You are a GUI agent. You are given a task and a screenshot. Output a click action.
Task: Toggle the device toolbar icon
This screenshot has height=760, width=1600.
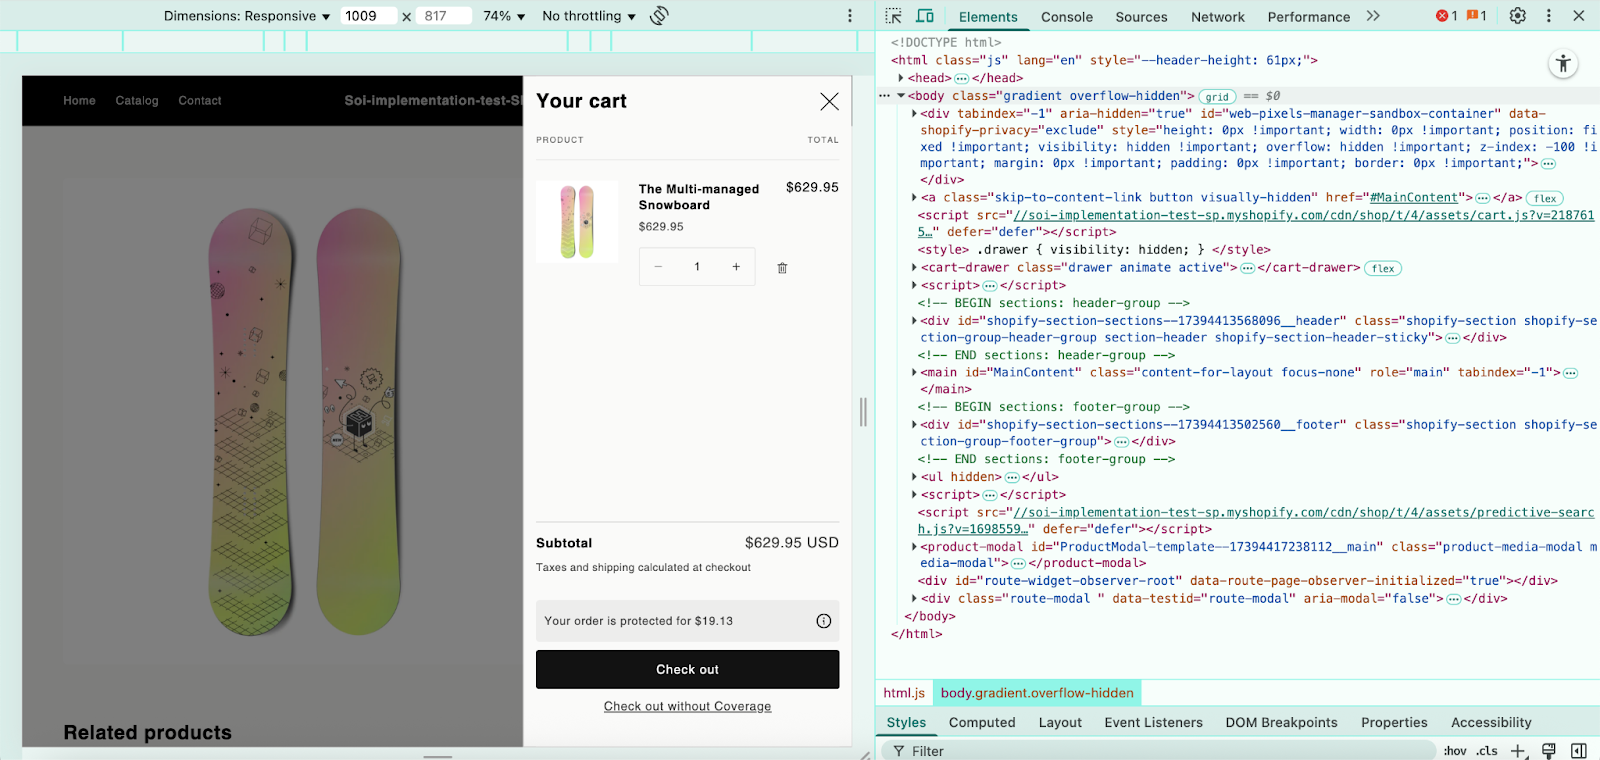coord(925,16)
